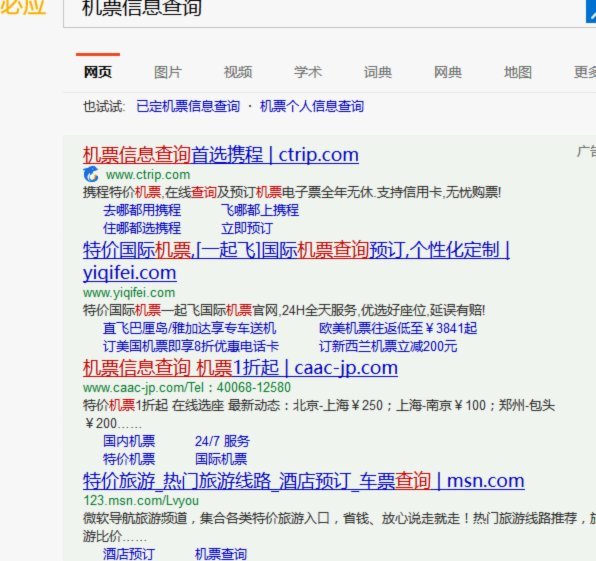Image resolution: width=596 pixels, height=561 pixels.
Task: Open 订新西兰机票立减200元 sublink
Action: click(388, 346)
